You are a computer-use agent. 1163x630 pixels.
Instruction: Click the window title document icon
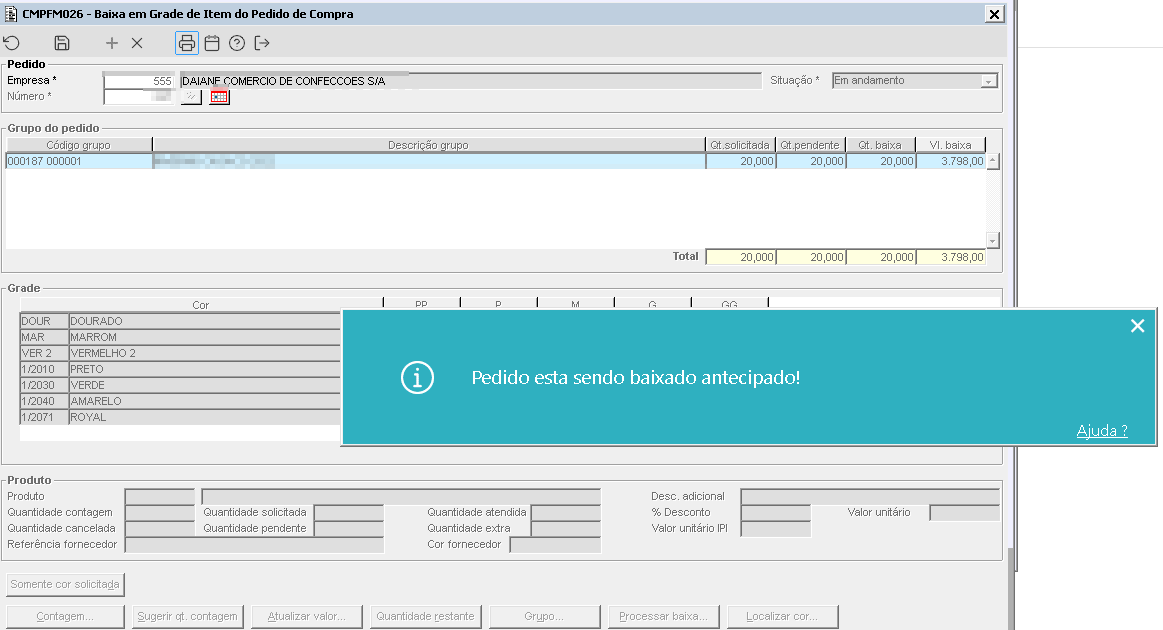[x=10, y=14]
